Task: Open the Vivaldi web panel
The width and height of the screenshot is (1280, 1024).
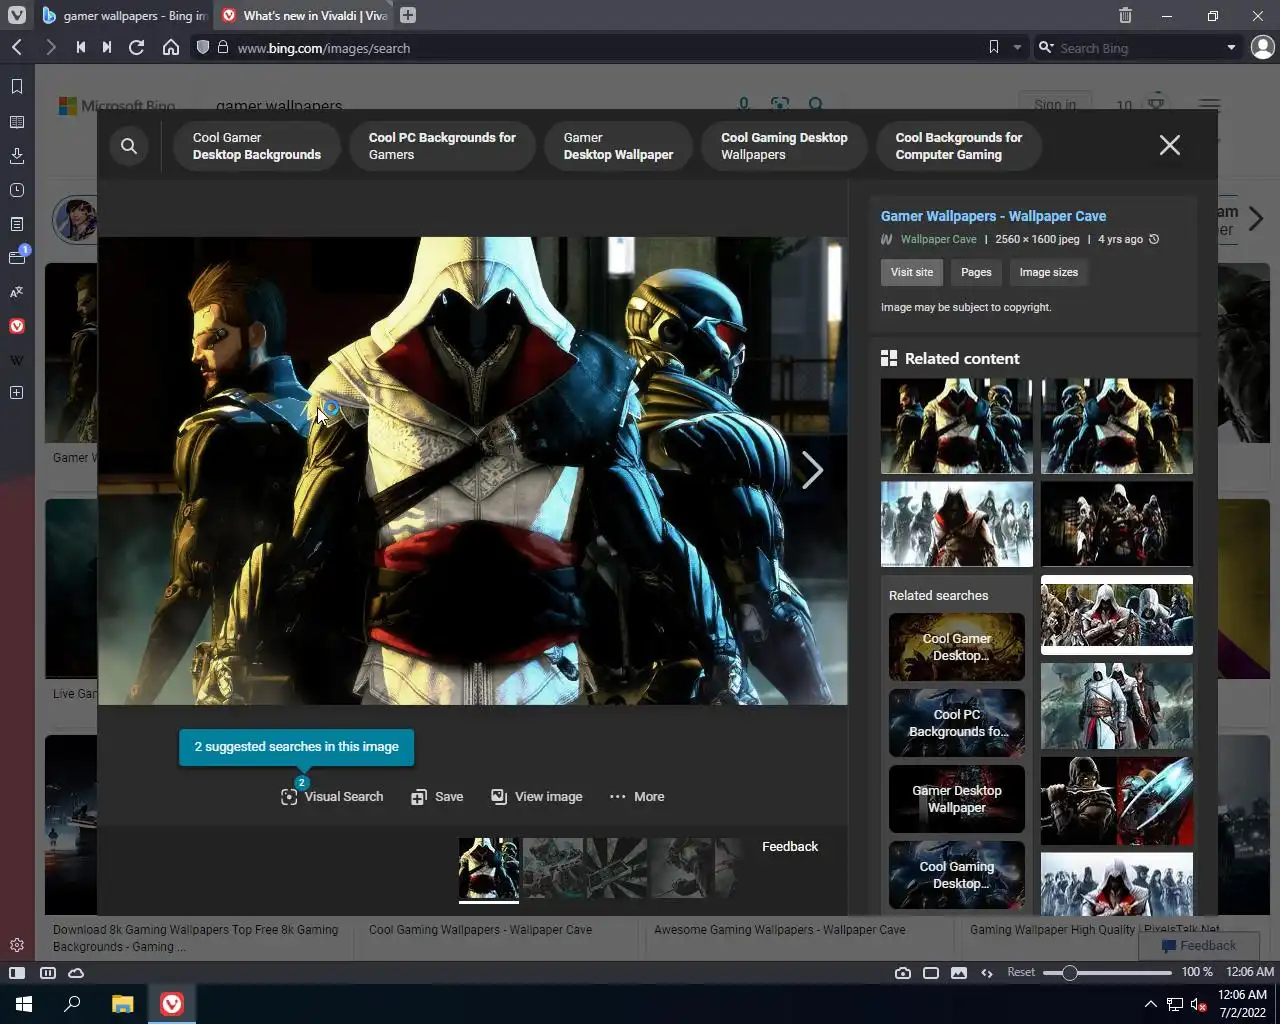Action: [x=17, y=326]
